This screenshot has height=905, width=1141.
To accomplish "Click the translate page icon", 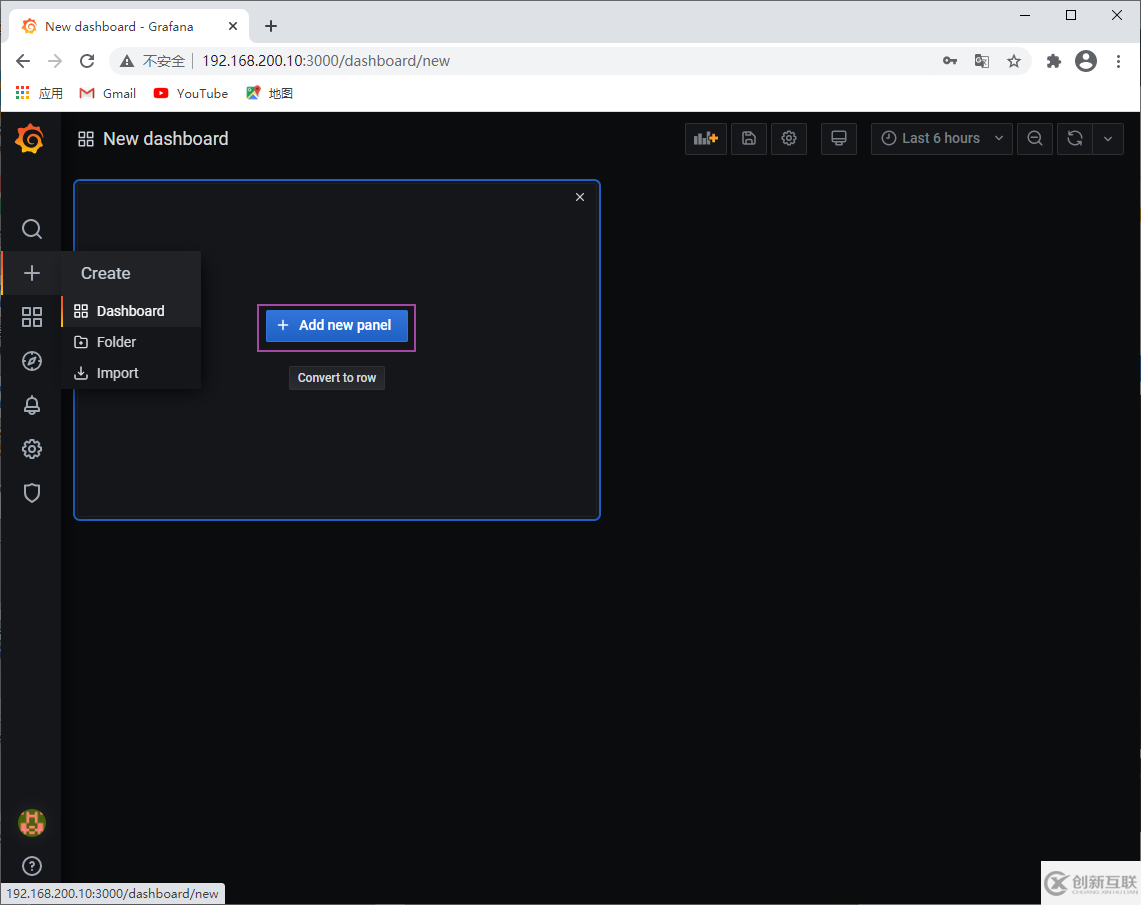I will [982, 61].
